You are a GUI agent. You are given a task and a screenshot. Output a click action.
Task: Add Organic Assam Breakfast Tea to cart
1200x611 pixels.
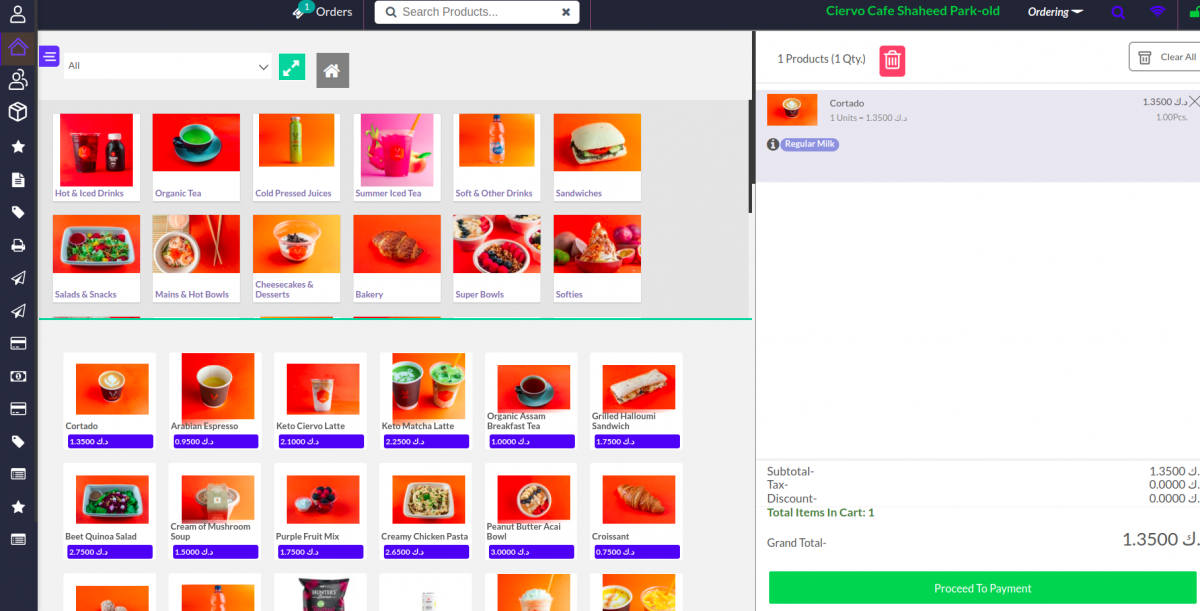(531, 401)
